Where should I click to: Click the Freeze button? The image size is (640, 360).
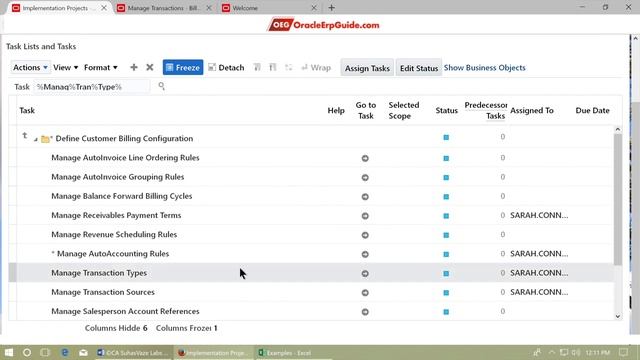click(x=183, y=67)
